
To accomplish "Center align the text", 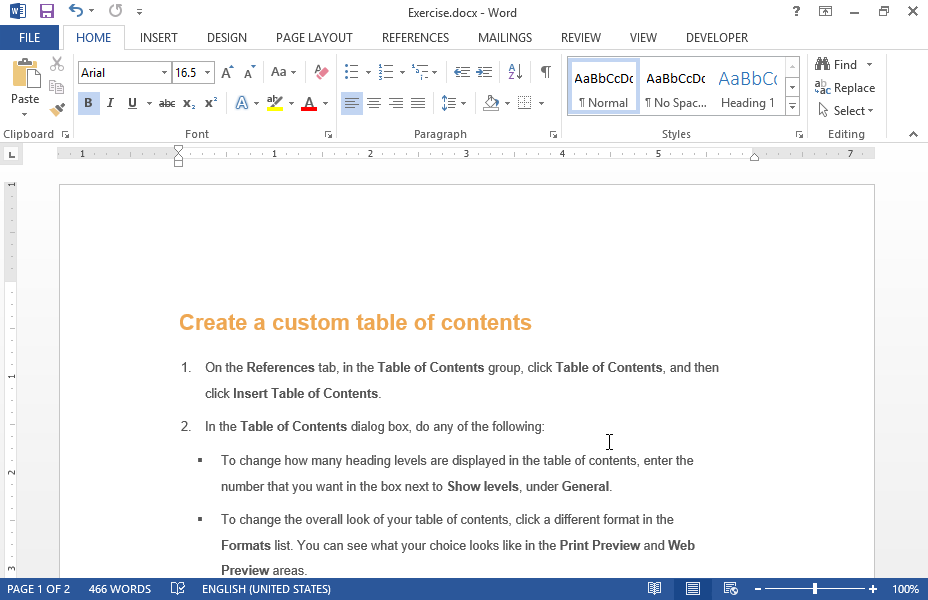I will coord(373,103).
